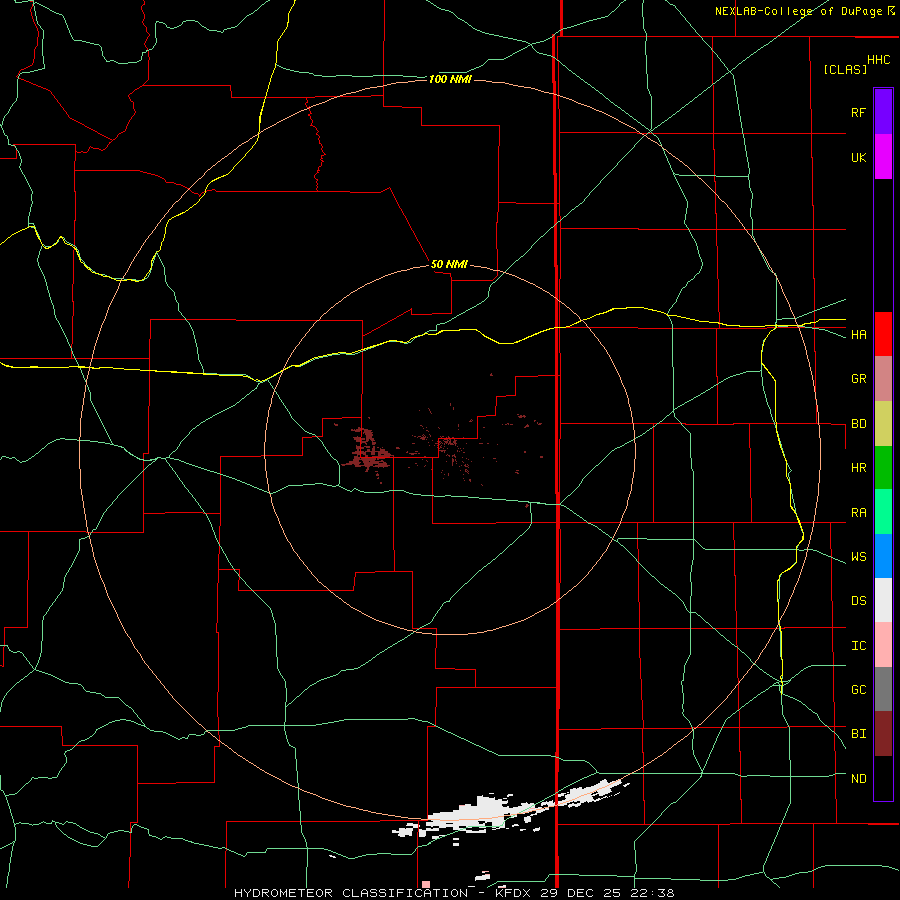Image resolution: width=900 pixels, height=900 pixels.
Task: Select the GC gray legend swatch
Action: pos(883,689)
